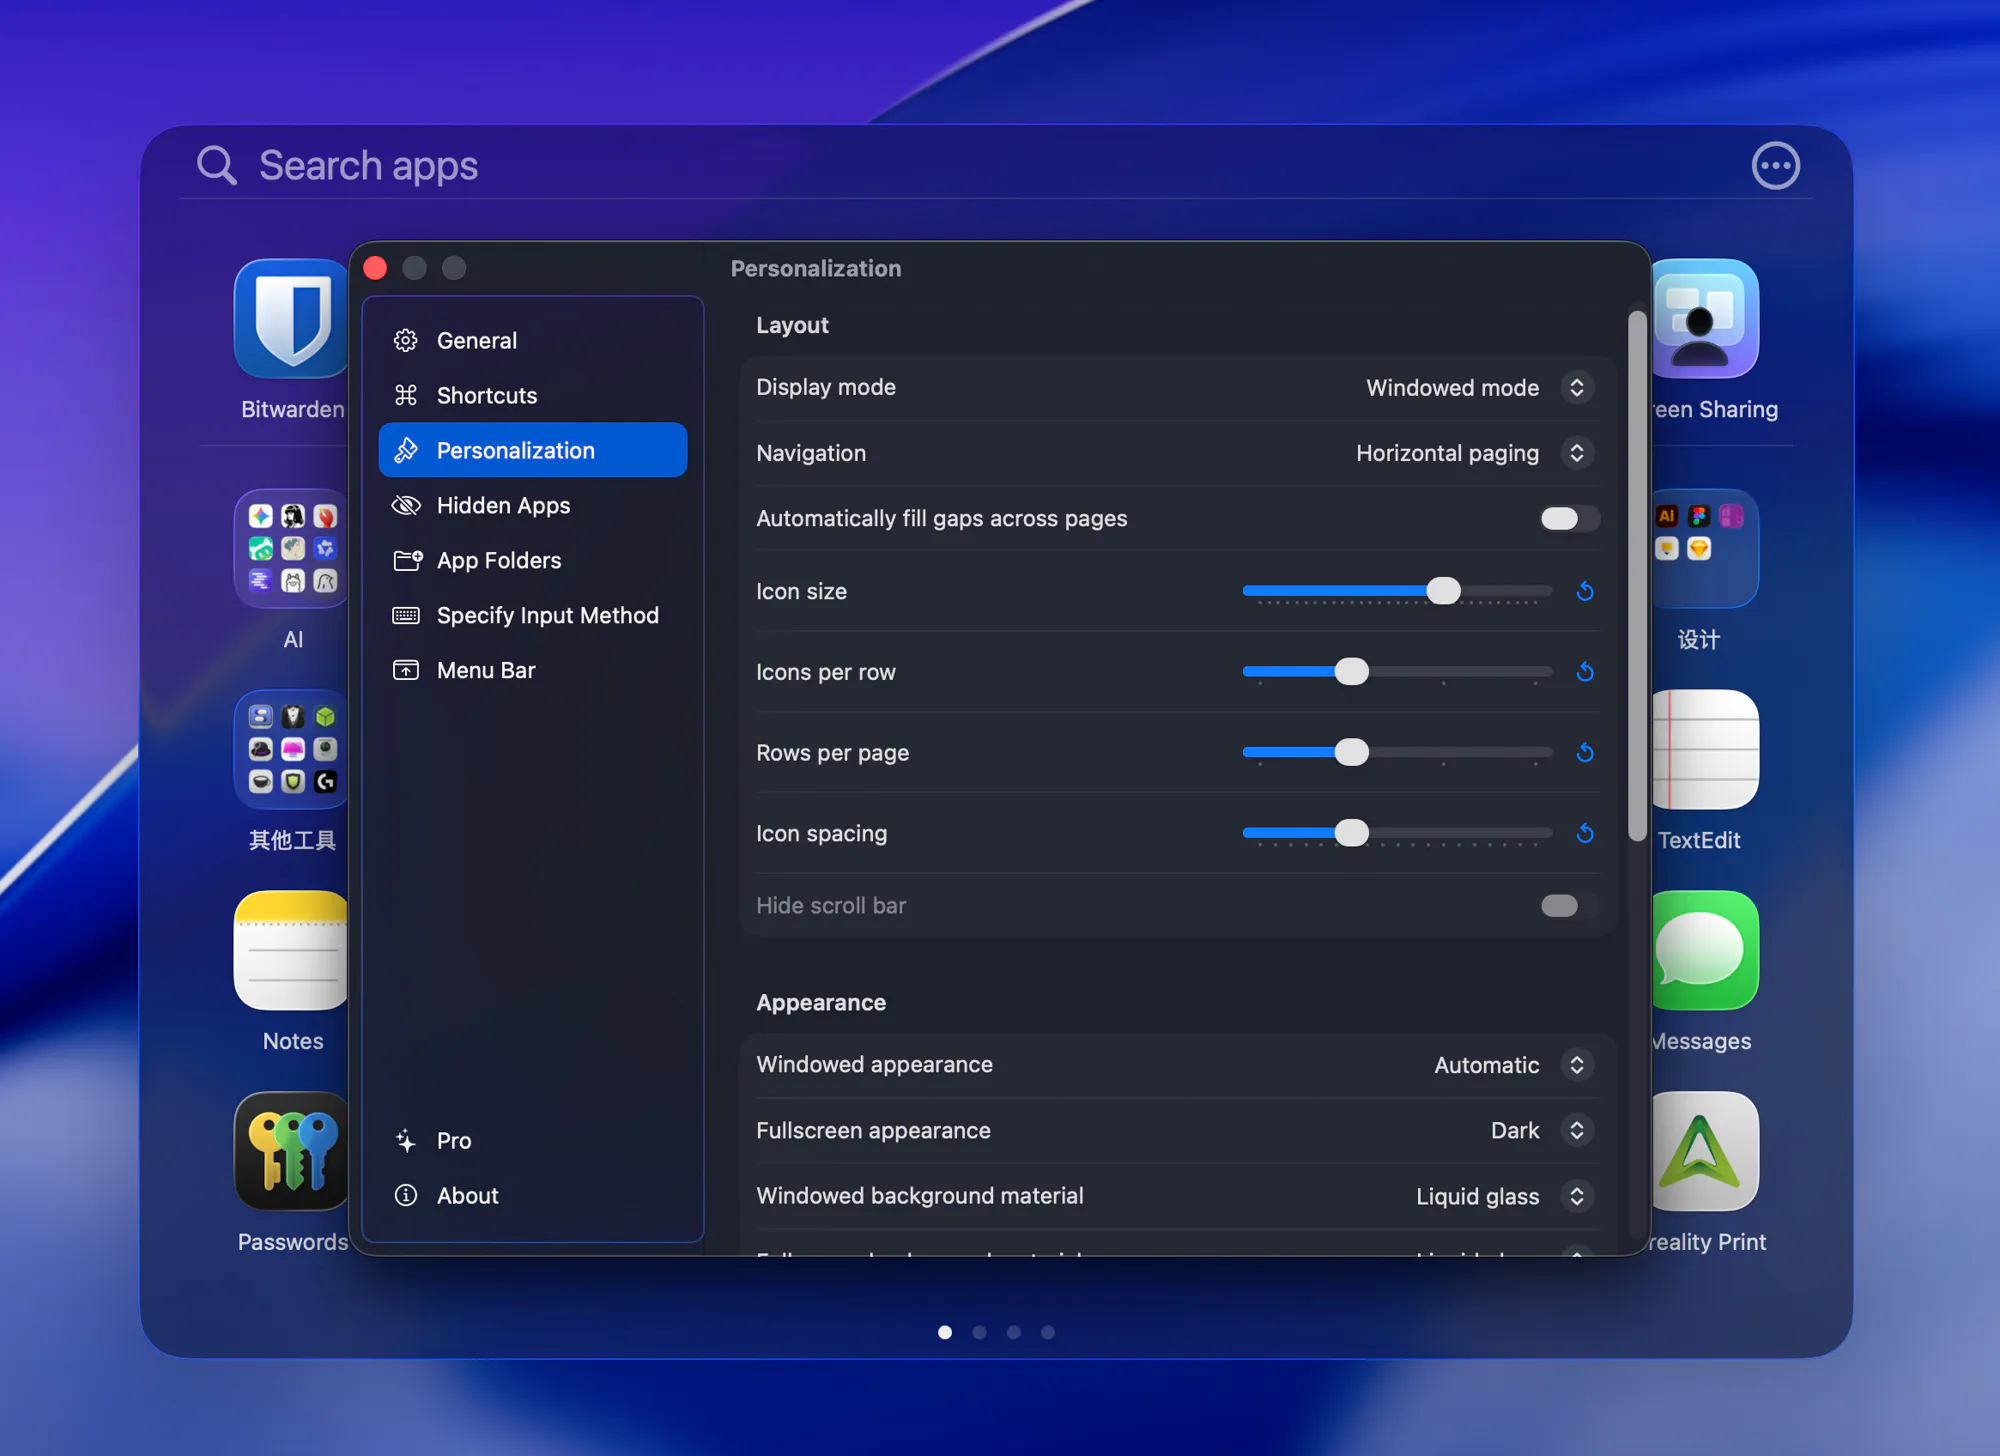The height and width of the screenshot is (1456, 2000).
Task: Click the keyboard icon beside Specify Input Method
Action: 405,616
